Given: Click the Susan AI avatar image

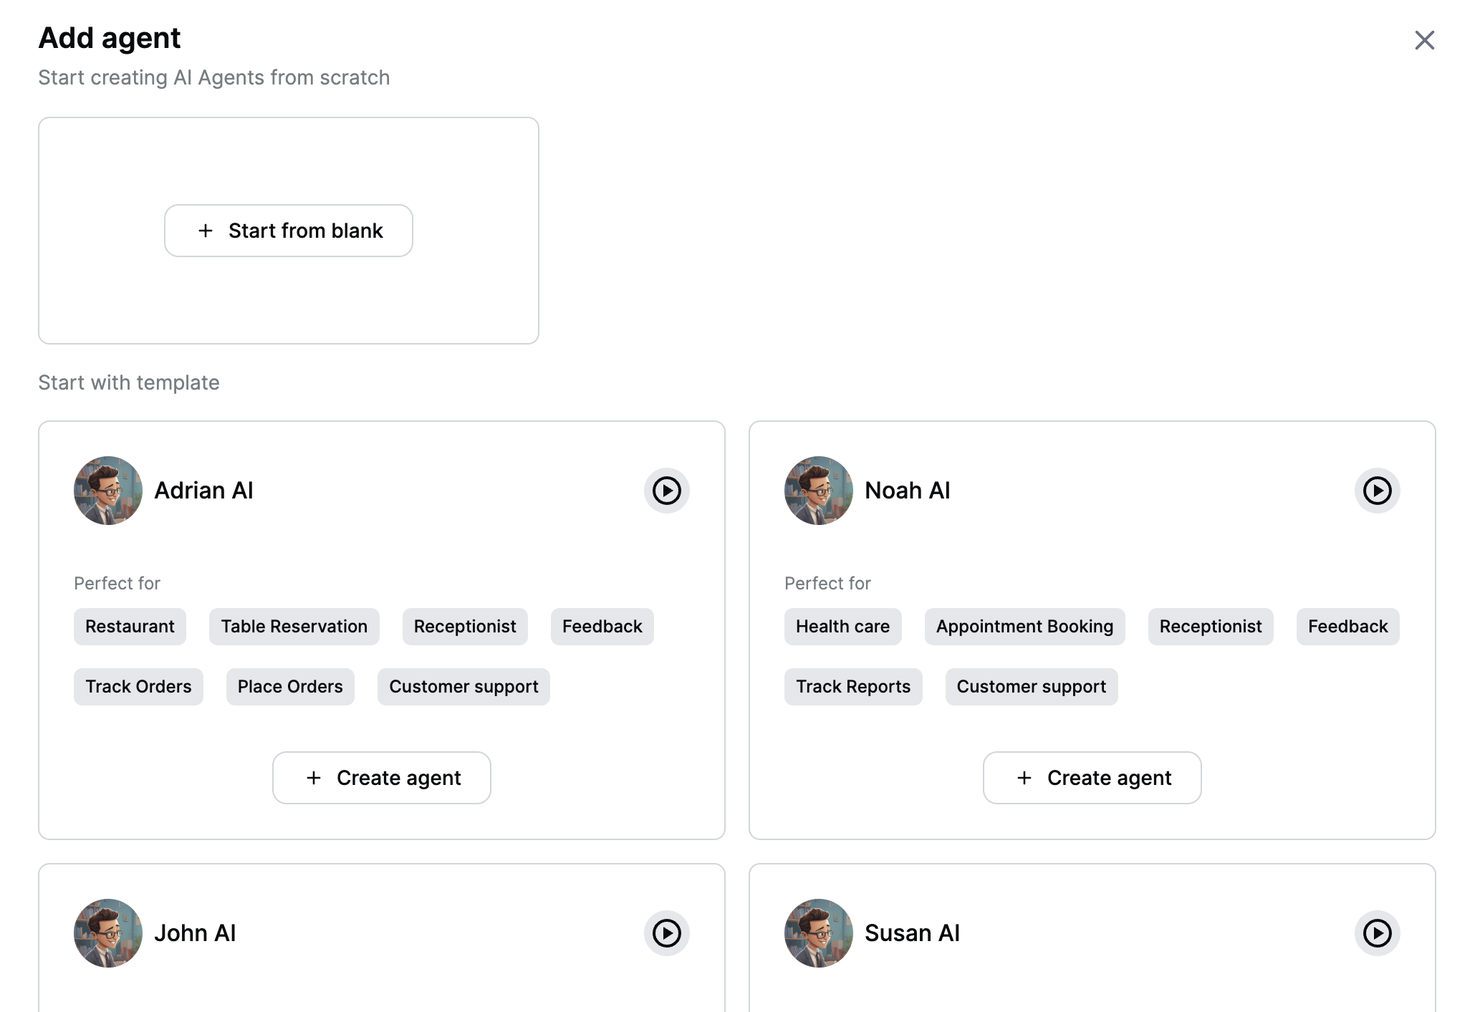Looking at the screenshot, I should tap(818, 933).
